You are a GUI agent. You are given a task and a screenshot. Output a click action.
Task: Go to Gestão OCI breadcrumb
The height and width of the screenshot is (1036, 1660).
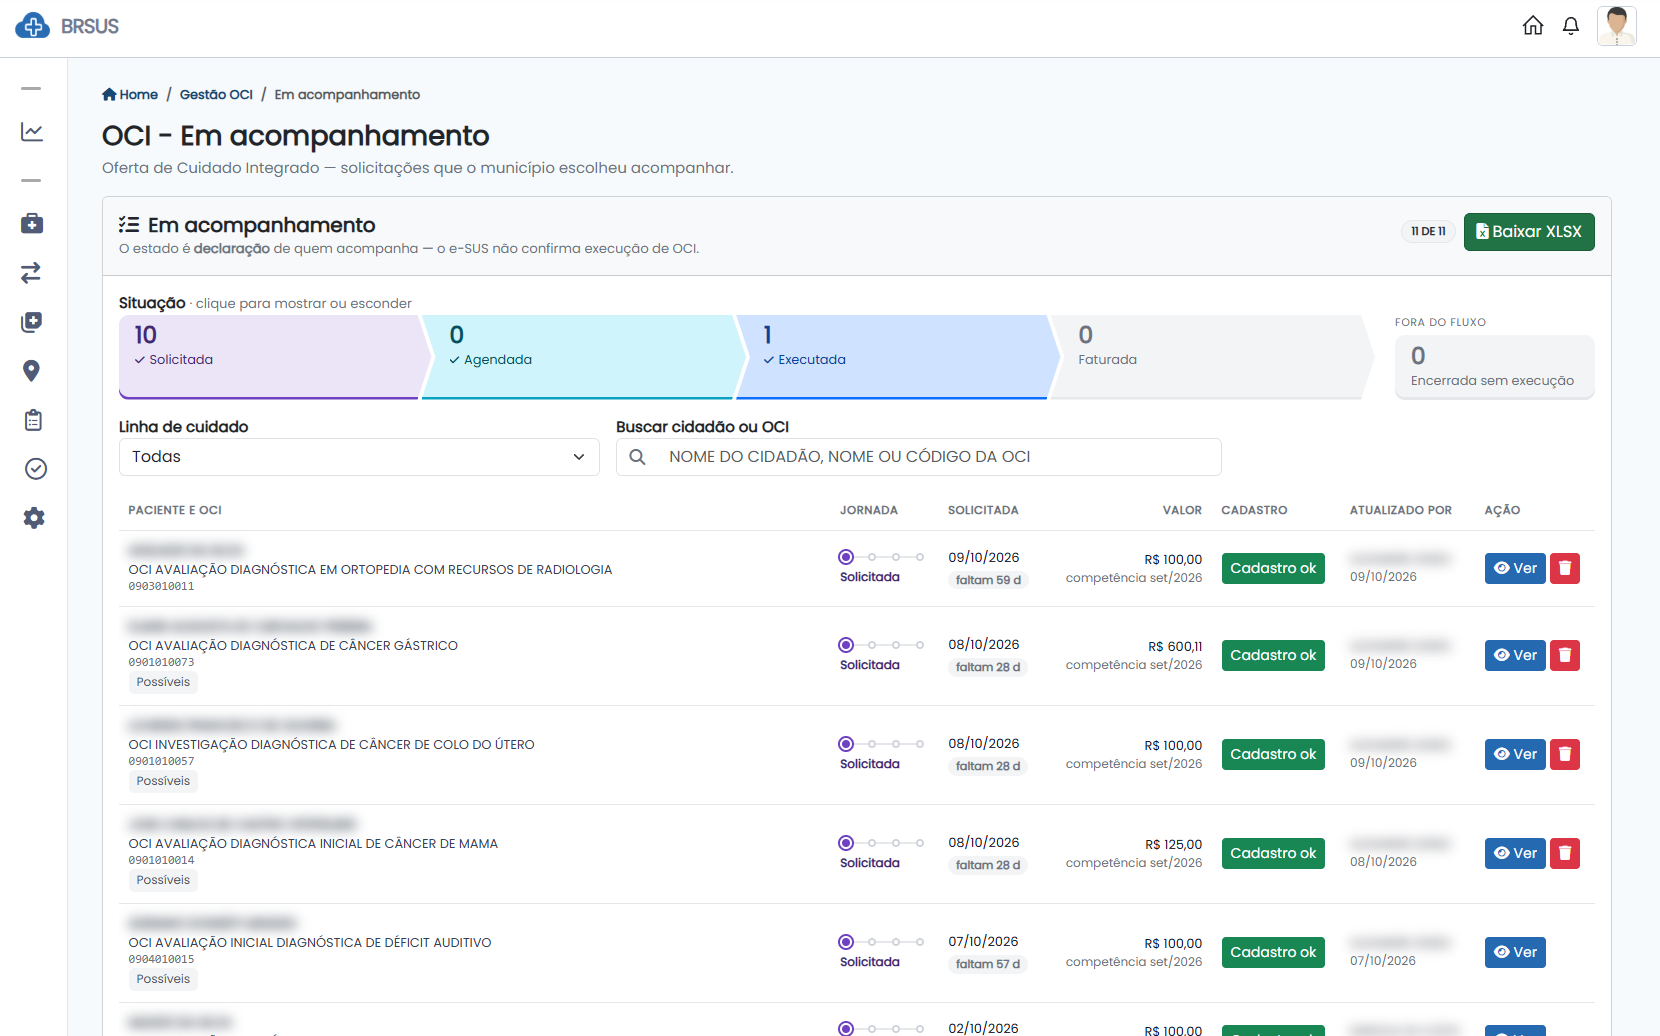coord(216,94)
